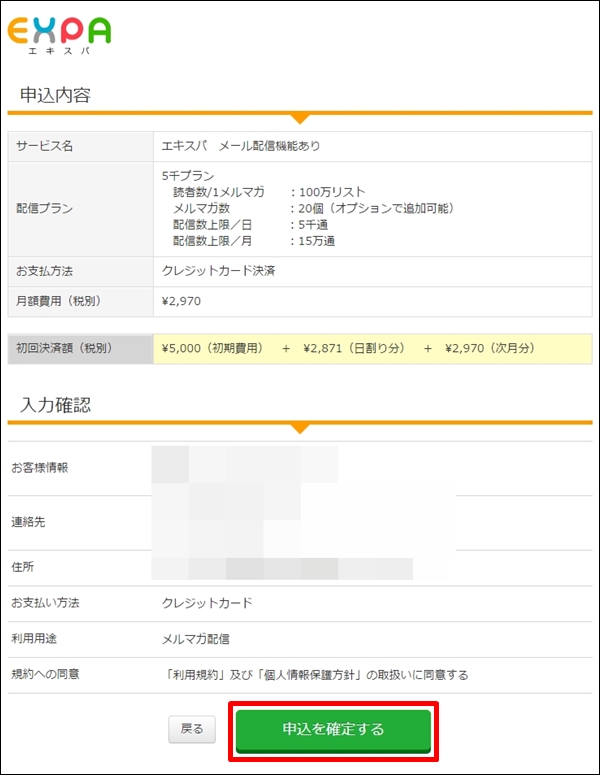Click the 連絡先 row label
Screen dimensions: 600x775
point(28,522)
